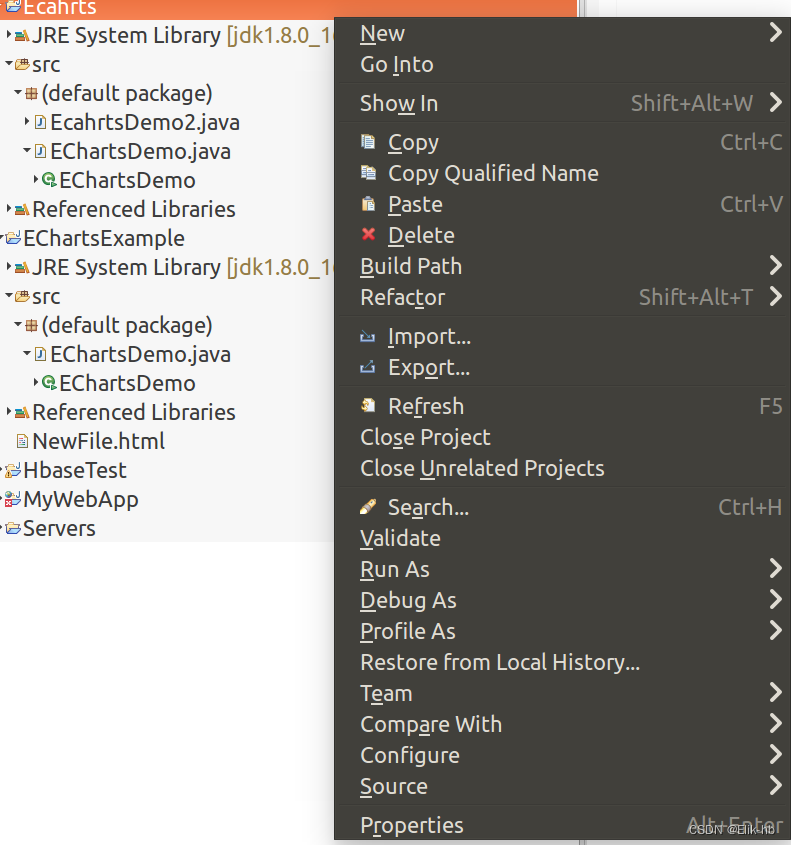Open Properties from the context menu
791x845 pixels.
(x=411, y=825)
